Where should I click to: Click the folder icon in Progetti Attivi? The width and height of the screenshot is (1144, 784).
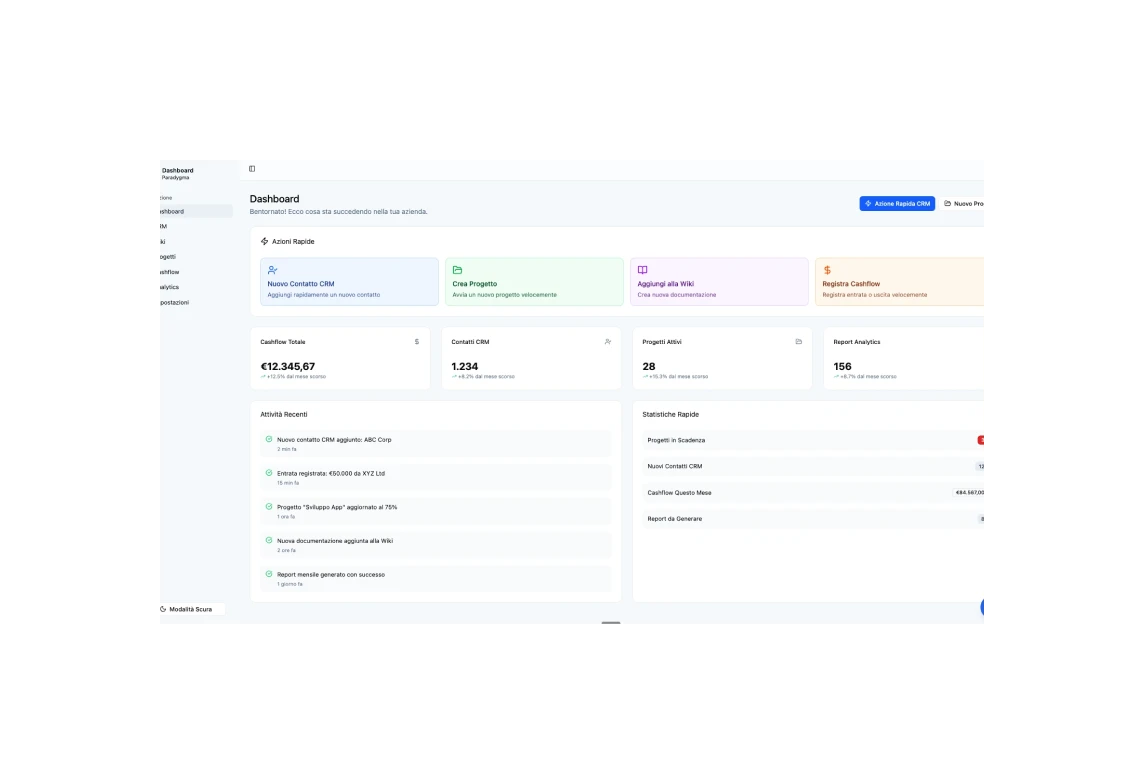[x=798, y=341]
